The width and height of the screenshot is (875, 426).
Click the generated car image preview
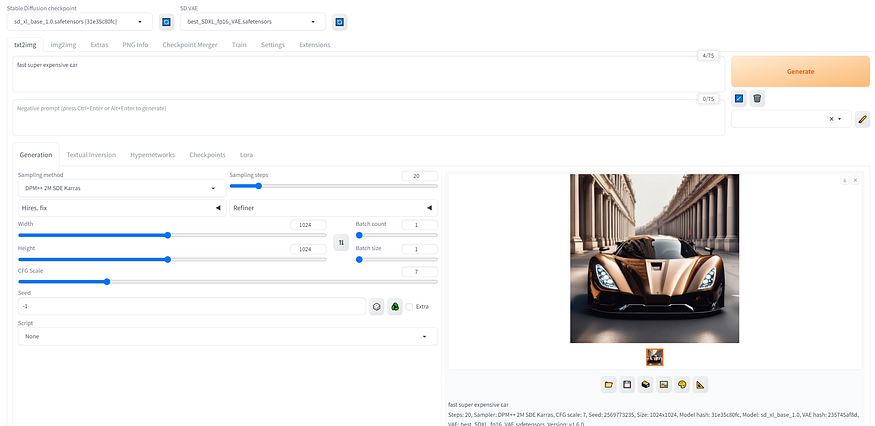coord(655,259)
